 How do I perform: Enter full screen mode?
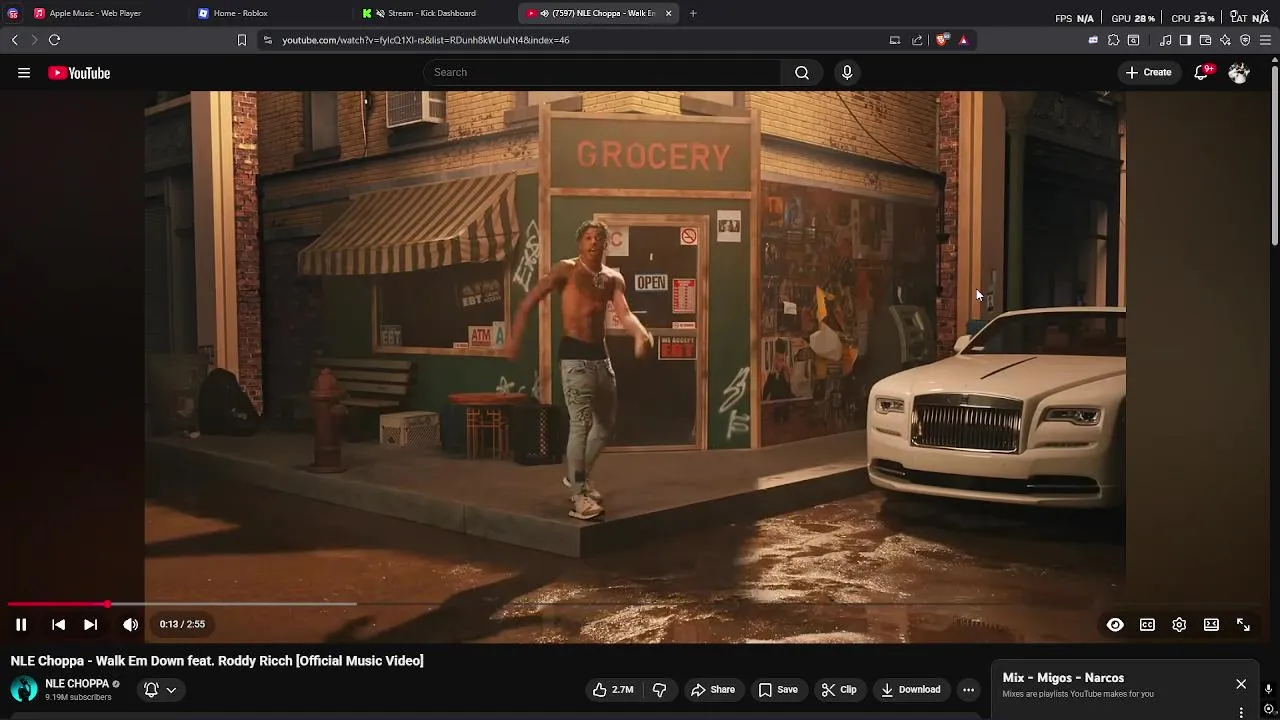point(1243,624)
